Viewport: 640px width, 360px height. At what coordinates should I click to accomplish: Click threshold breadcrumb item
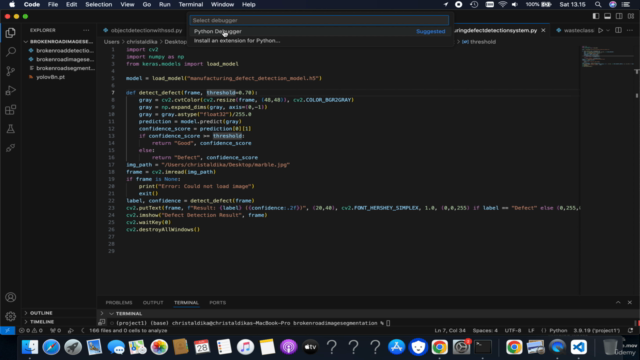tap(479, 42)
